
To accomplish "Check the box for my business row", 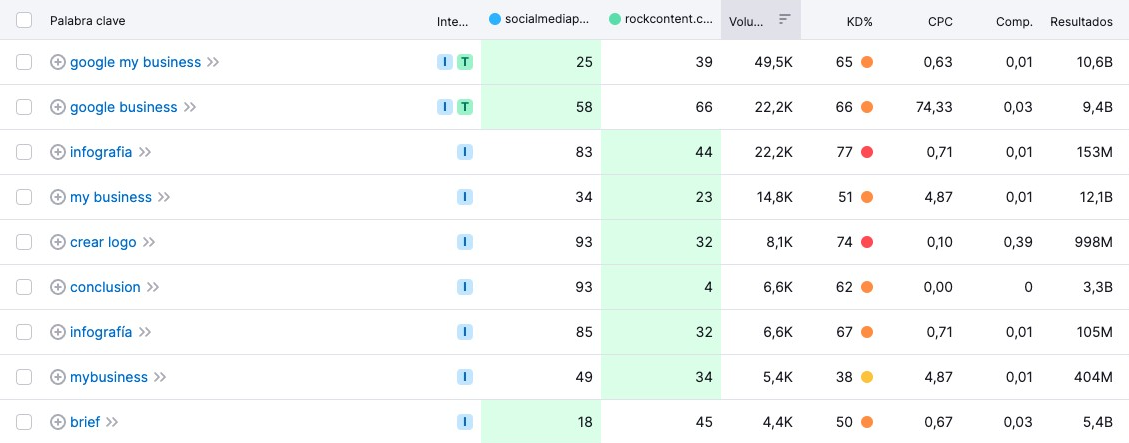I will tap(24, 197).
